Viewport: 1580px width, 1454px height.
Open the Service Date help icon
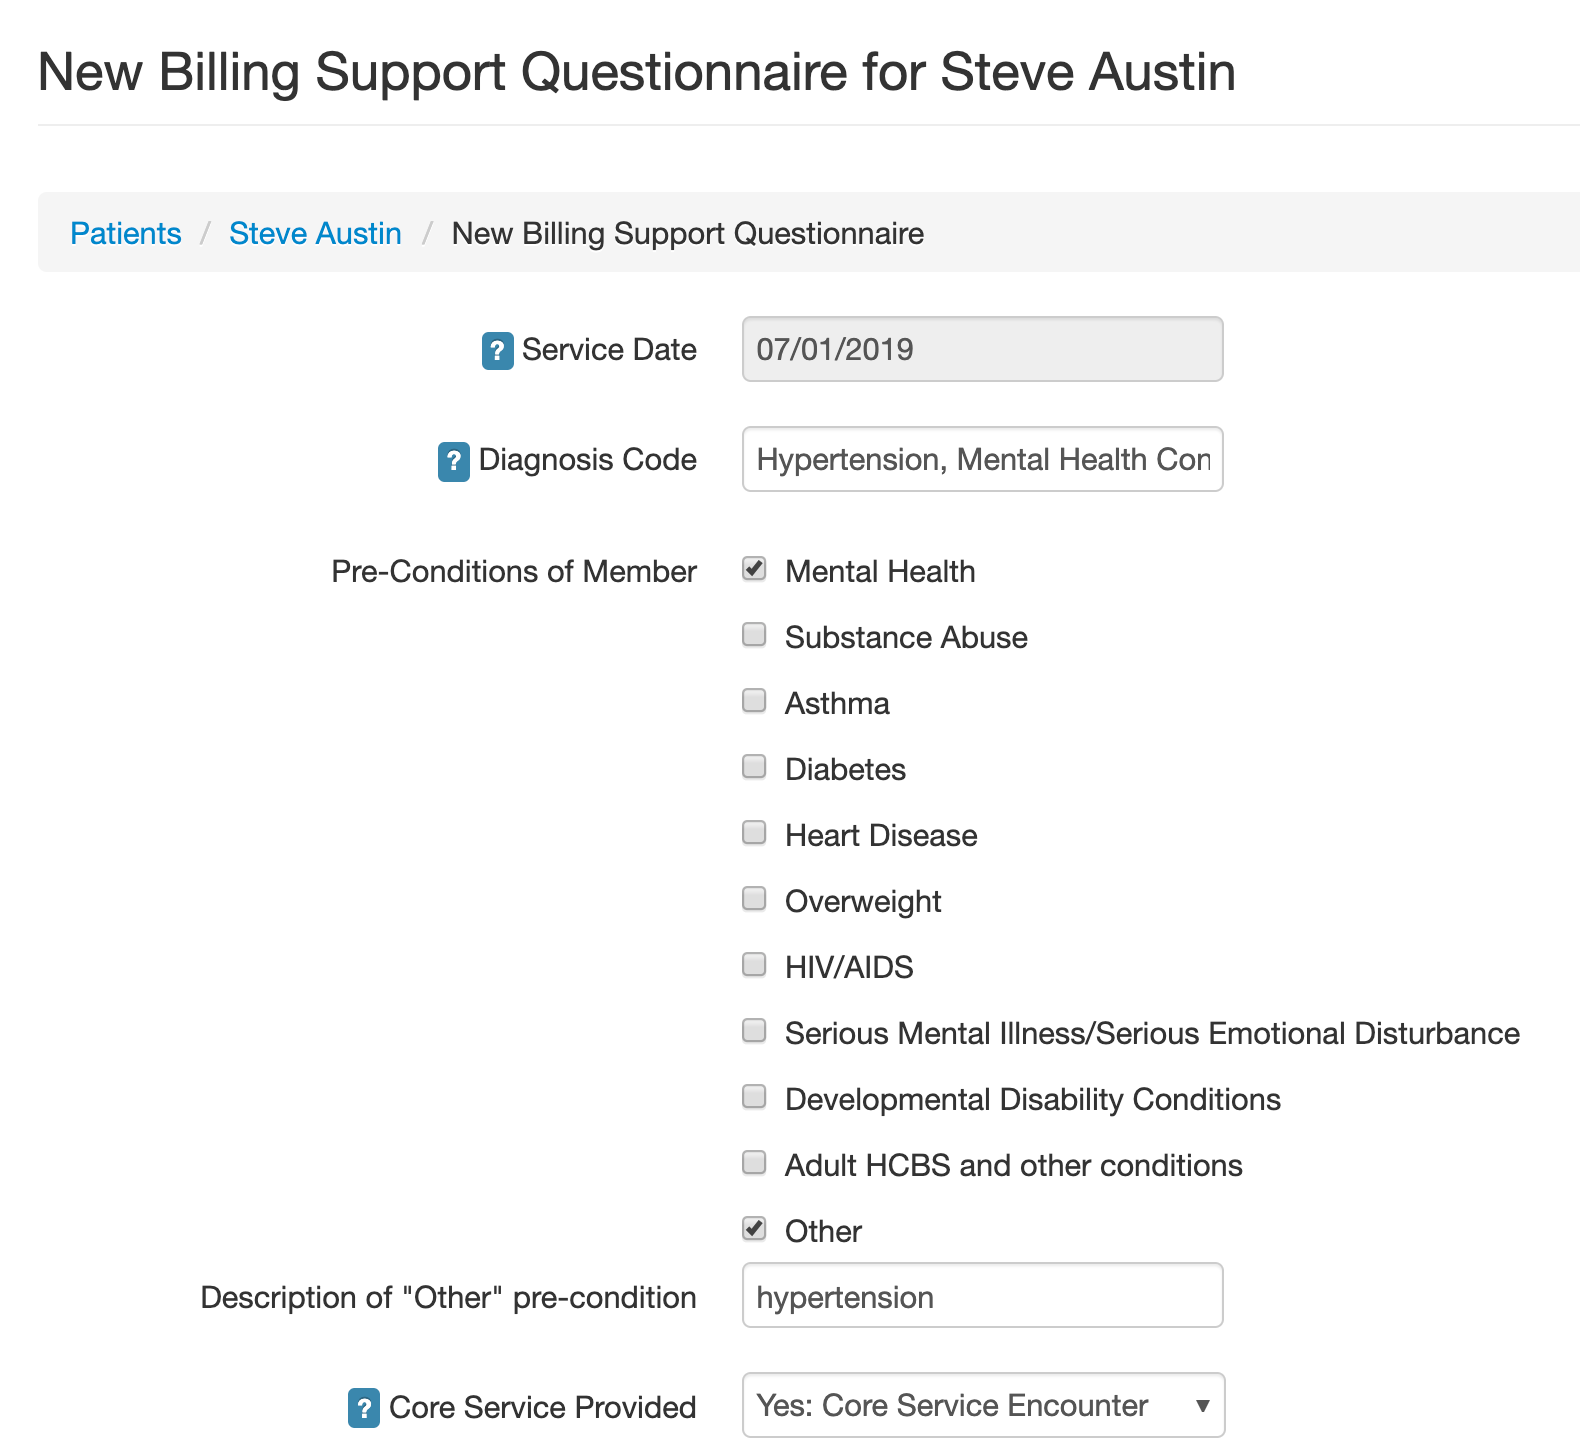pyautogui.click(x=497, y=351)
